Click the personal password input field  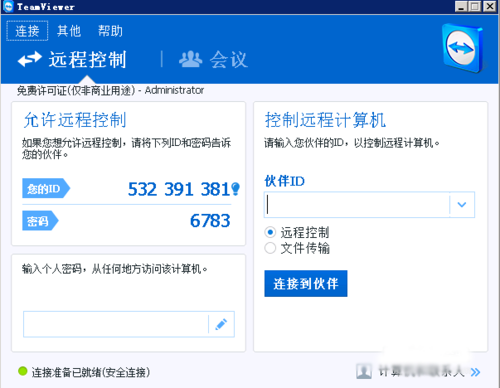coord(116,324)
